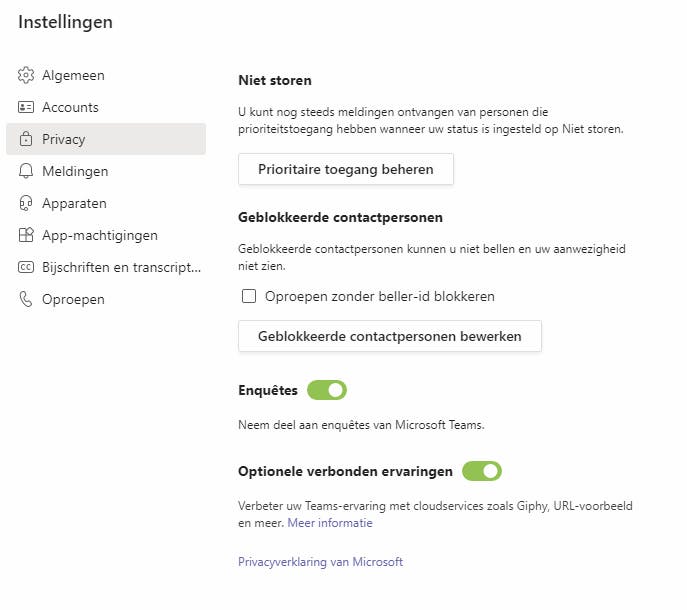
Task: Select Oproepen in the sidebar
Action: [73, 299]
